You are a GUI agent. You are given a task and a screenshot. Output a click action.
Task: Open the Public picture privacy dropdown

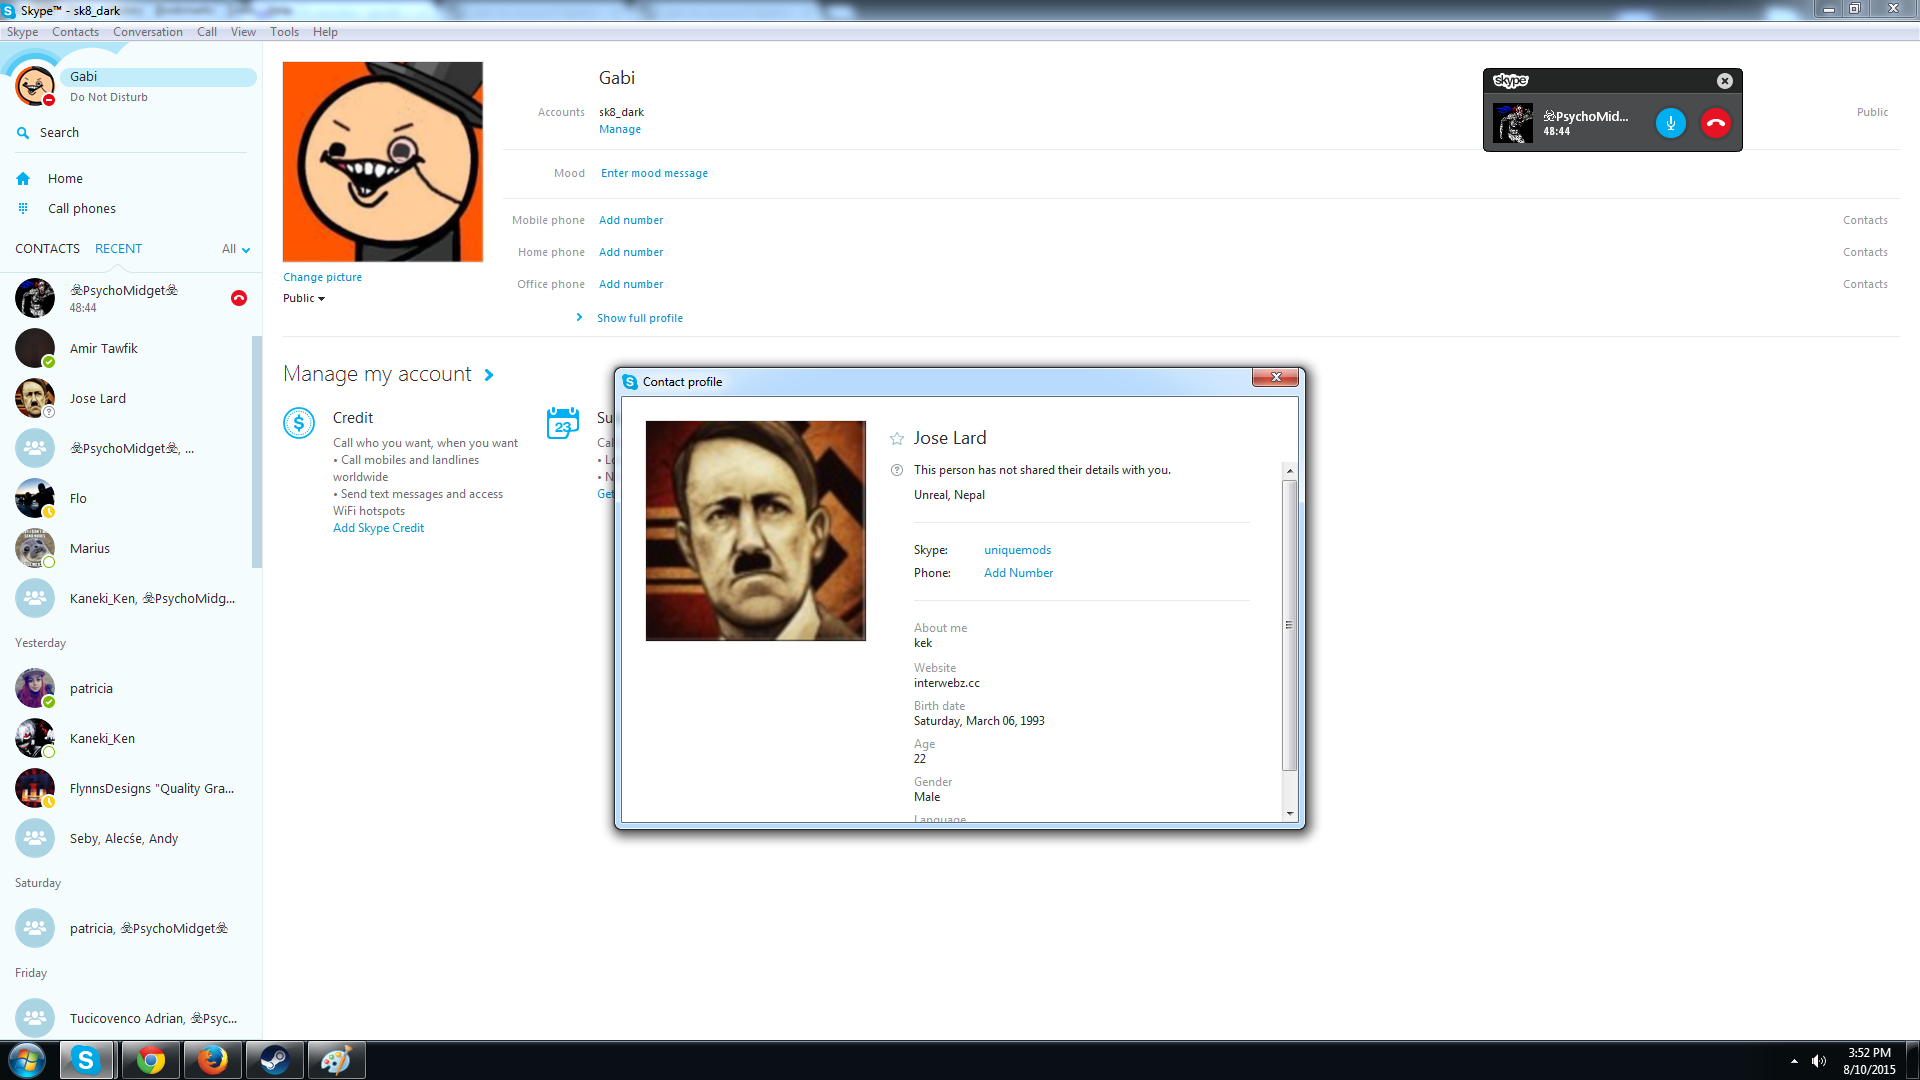pyautogui.click(x=304, y=298)
